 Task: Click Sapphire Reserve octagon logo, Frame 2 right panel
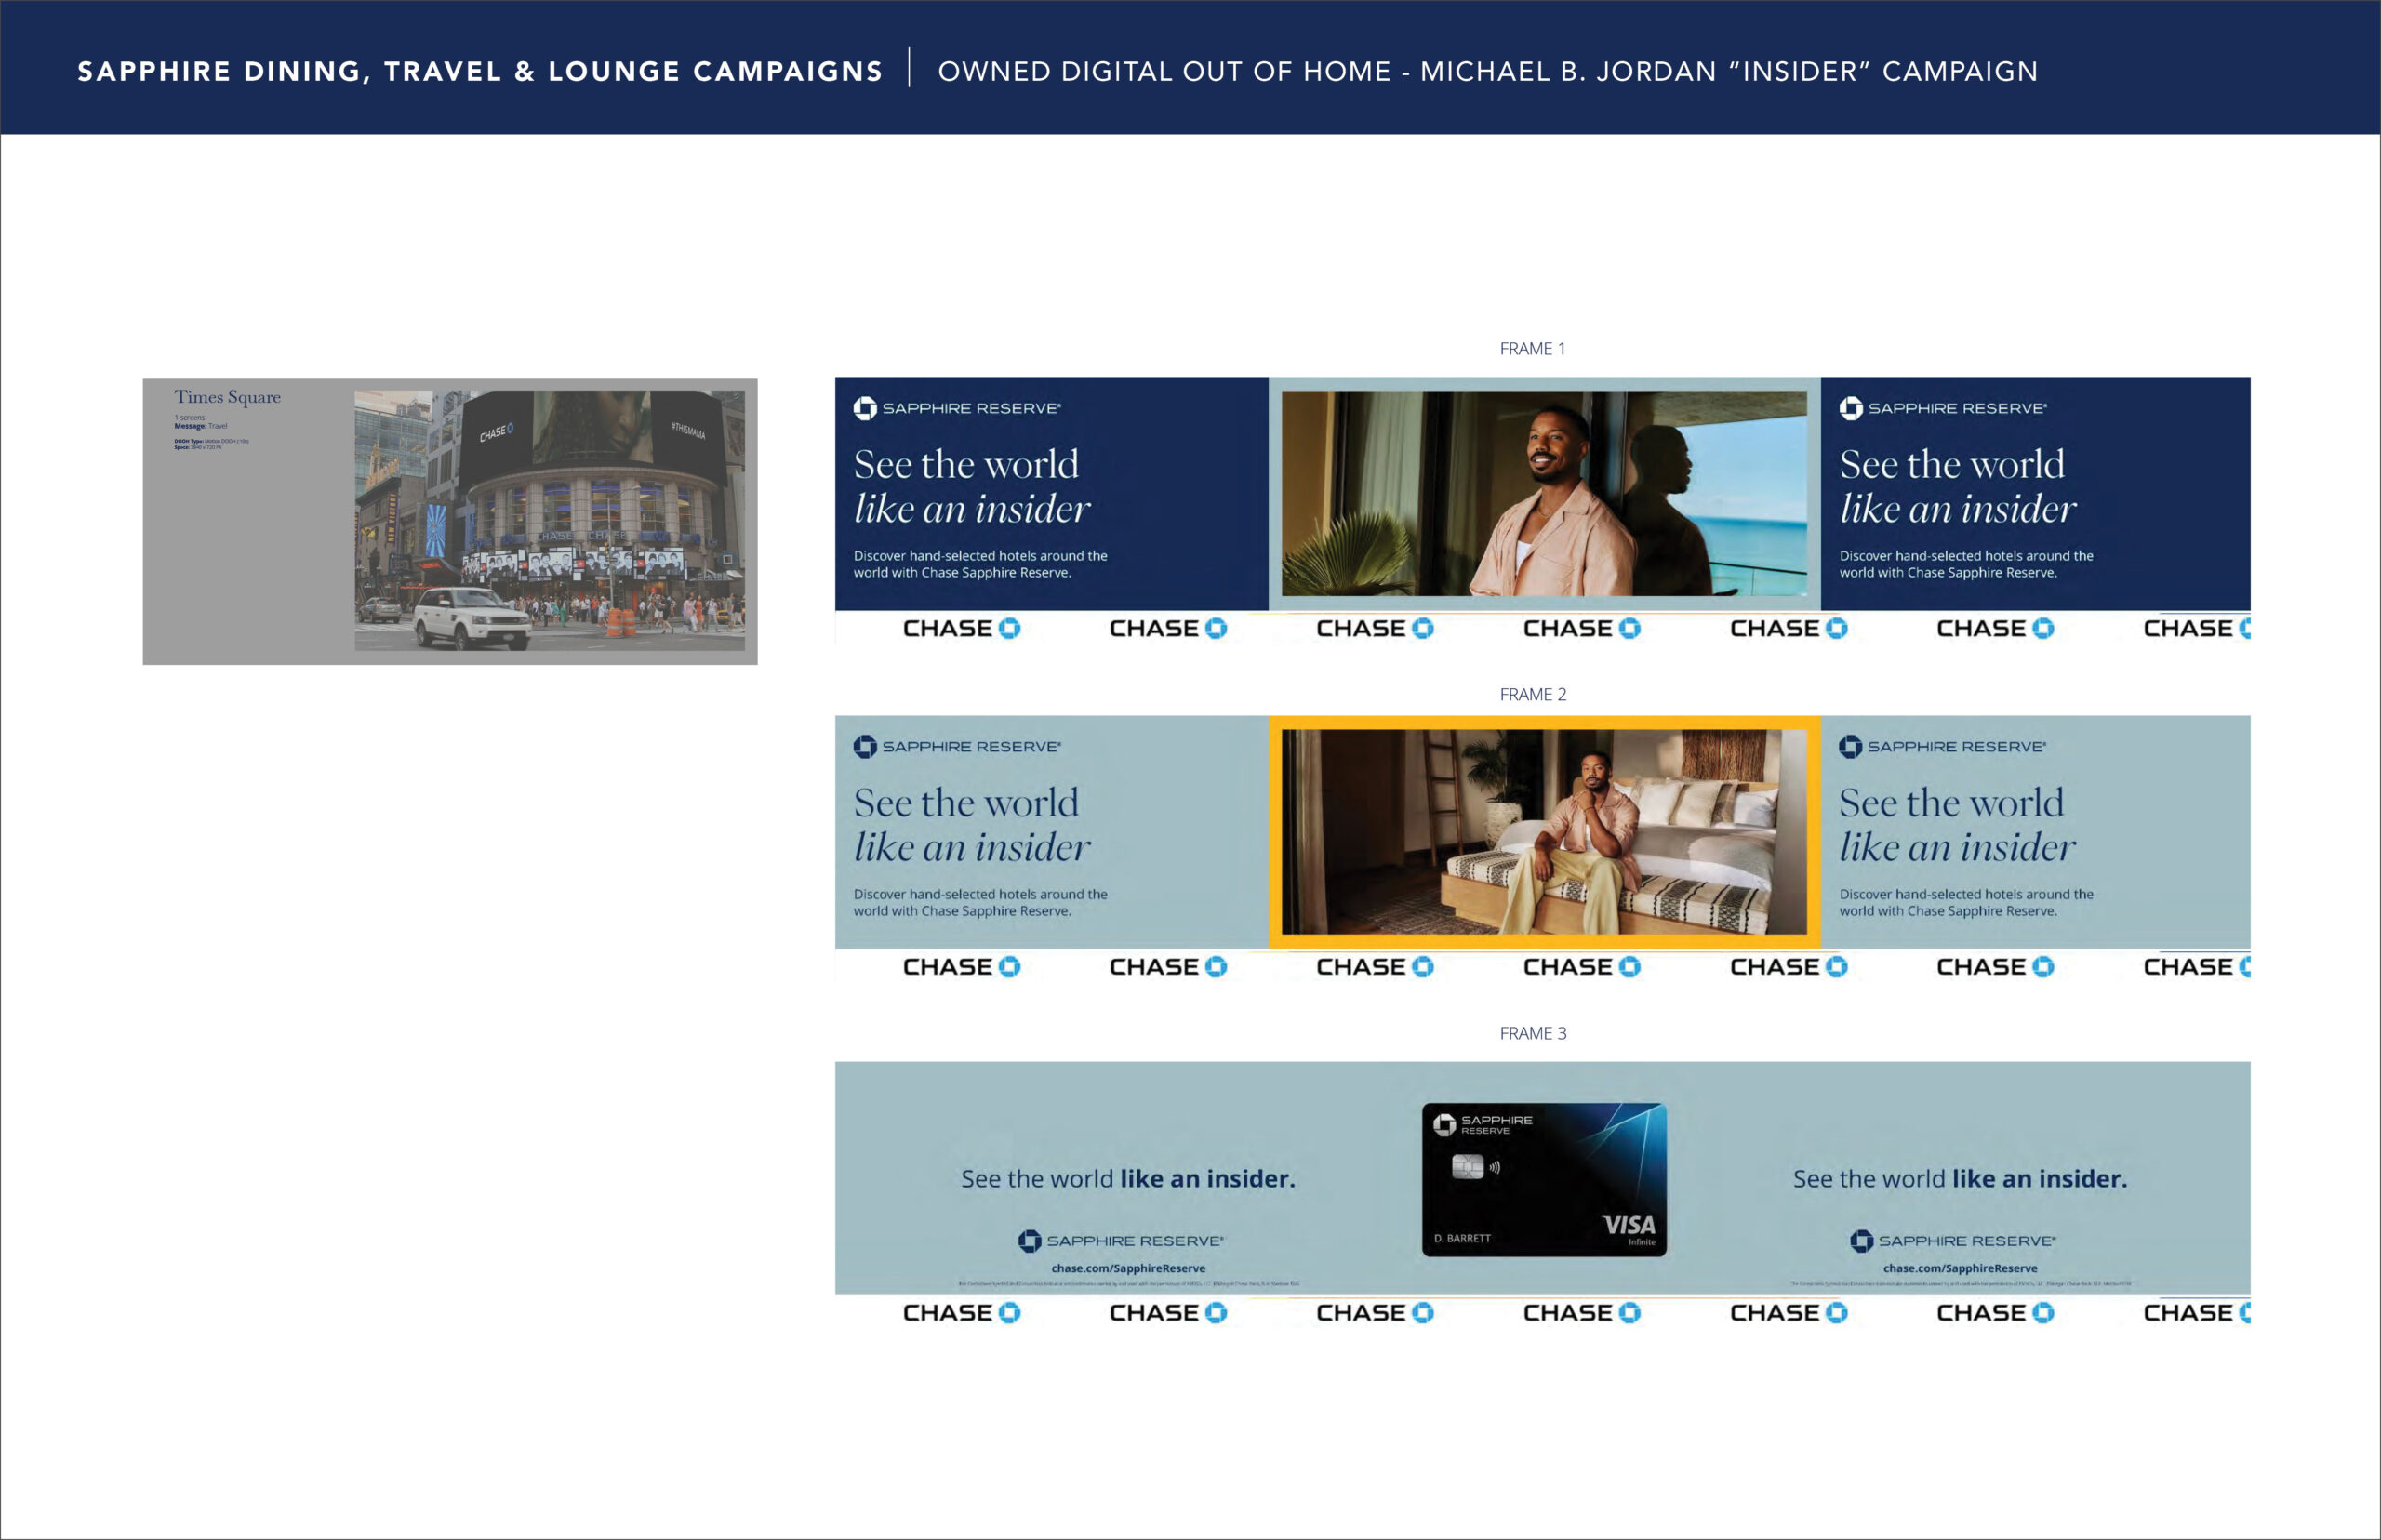coord(1851,747)
